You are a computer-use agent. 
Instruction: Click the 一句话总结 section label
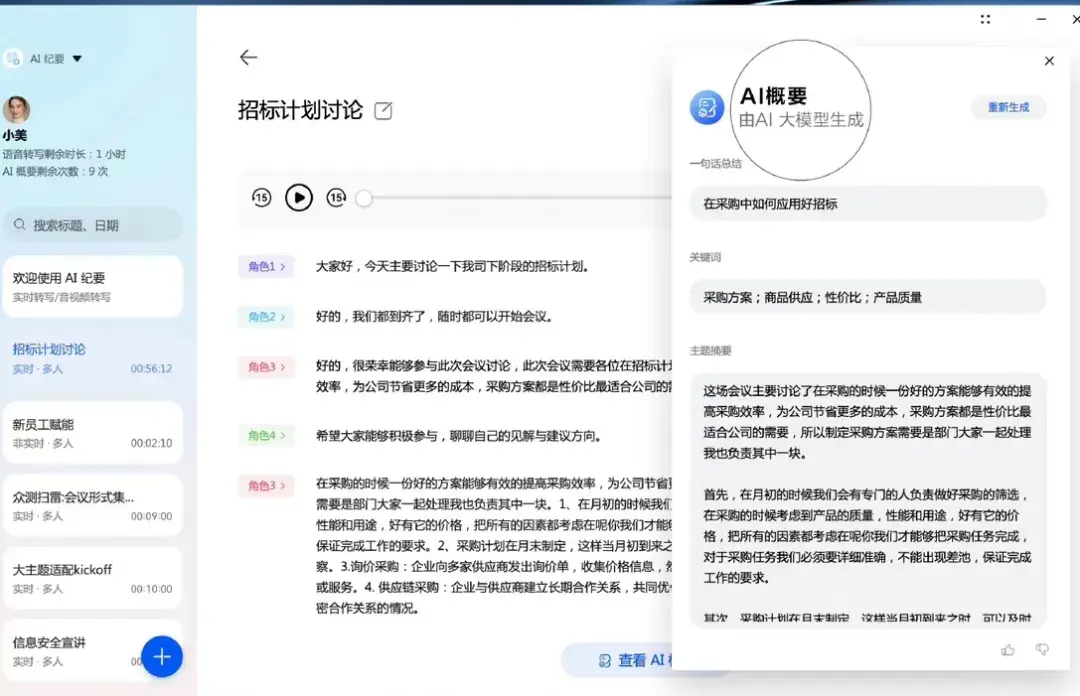pos(716,164)
